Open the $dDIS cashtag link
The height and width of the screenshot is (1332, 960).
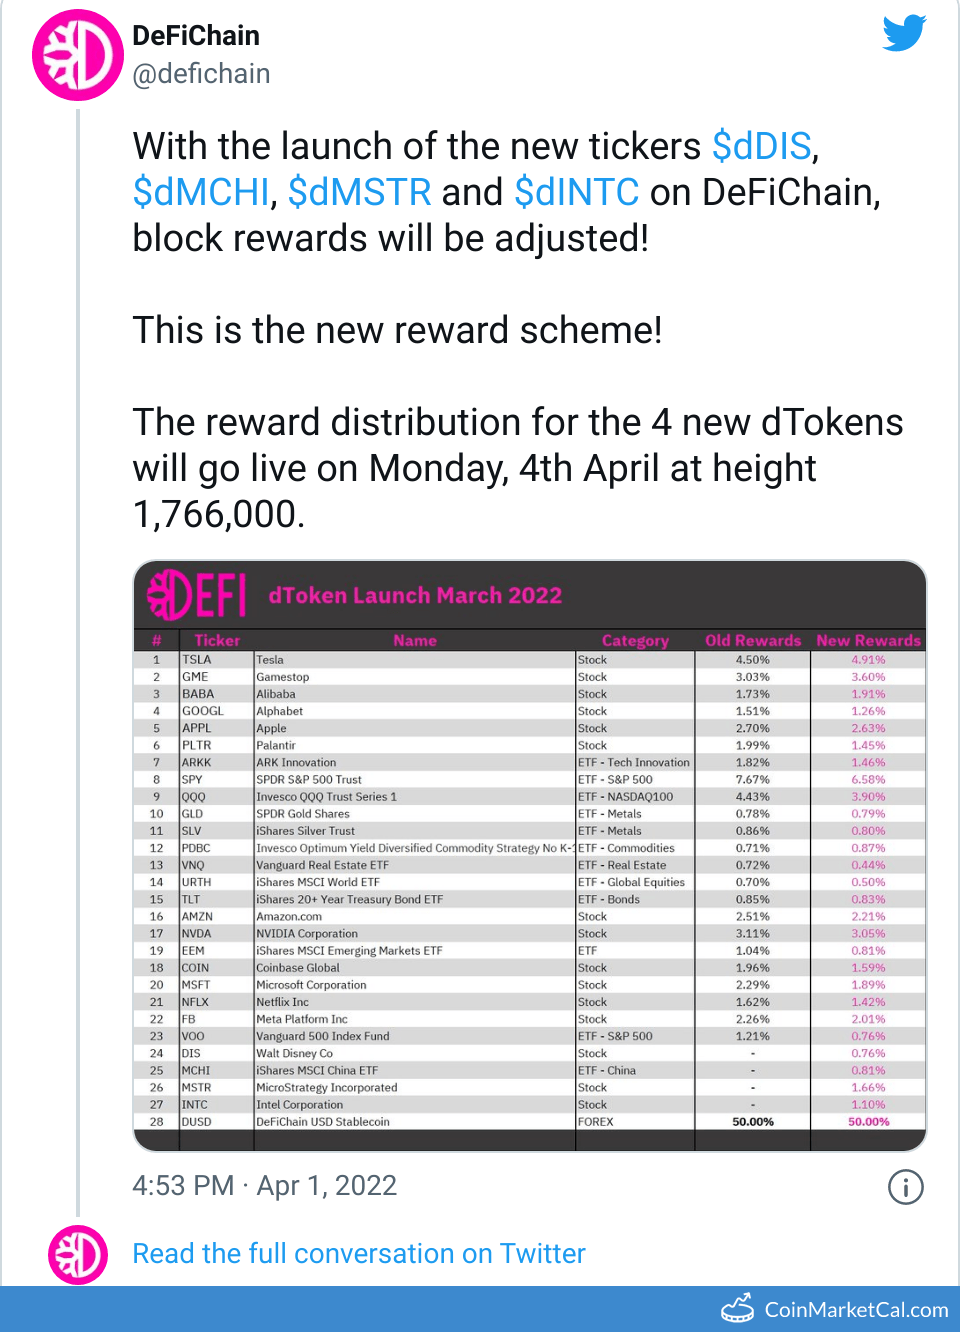tap(761, 146)
